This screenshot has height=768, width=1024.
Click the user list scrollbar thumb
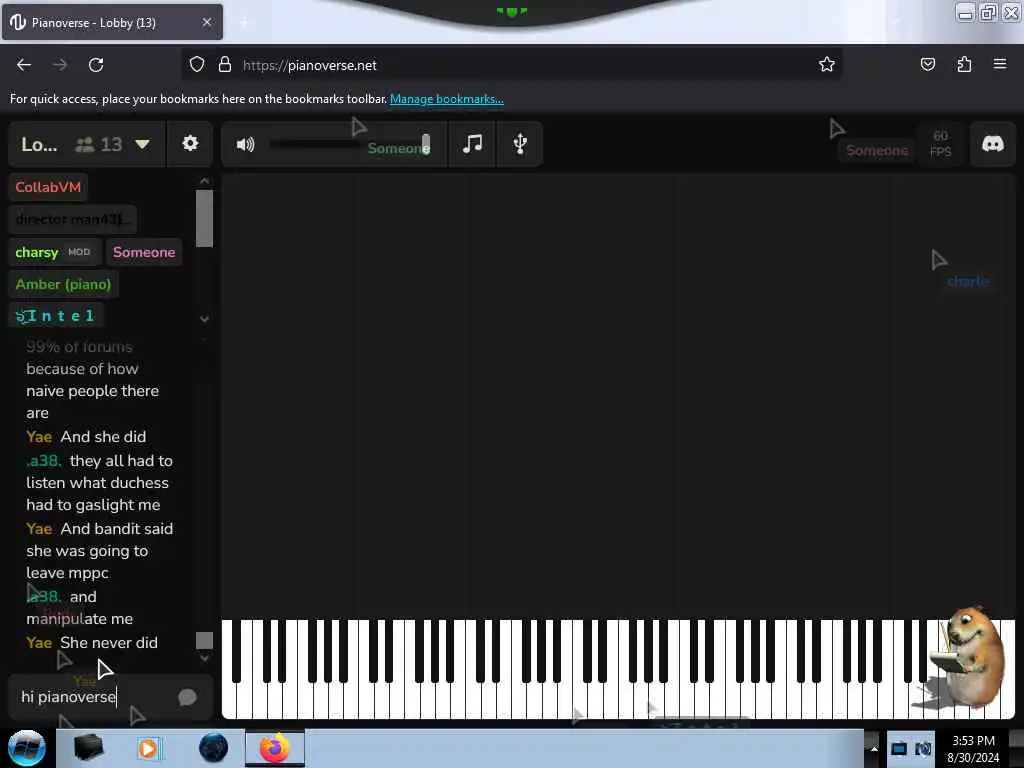[204, 218]
